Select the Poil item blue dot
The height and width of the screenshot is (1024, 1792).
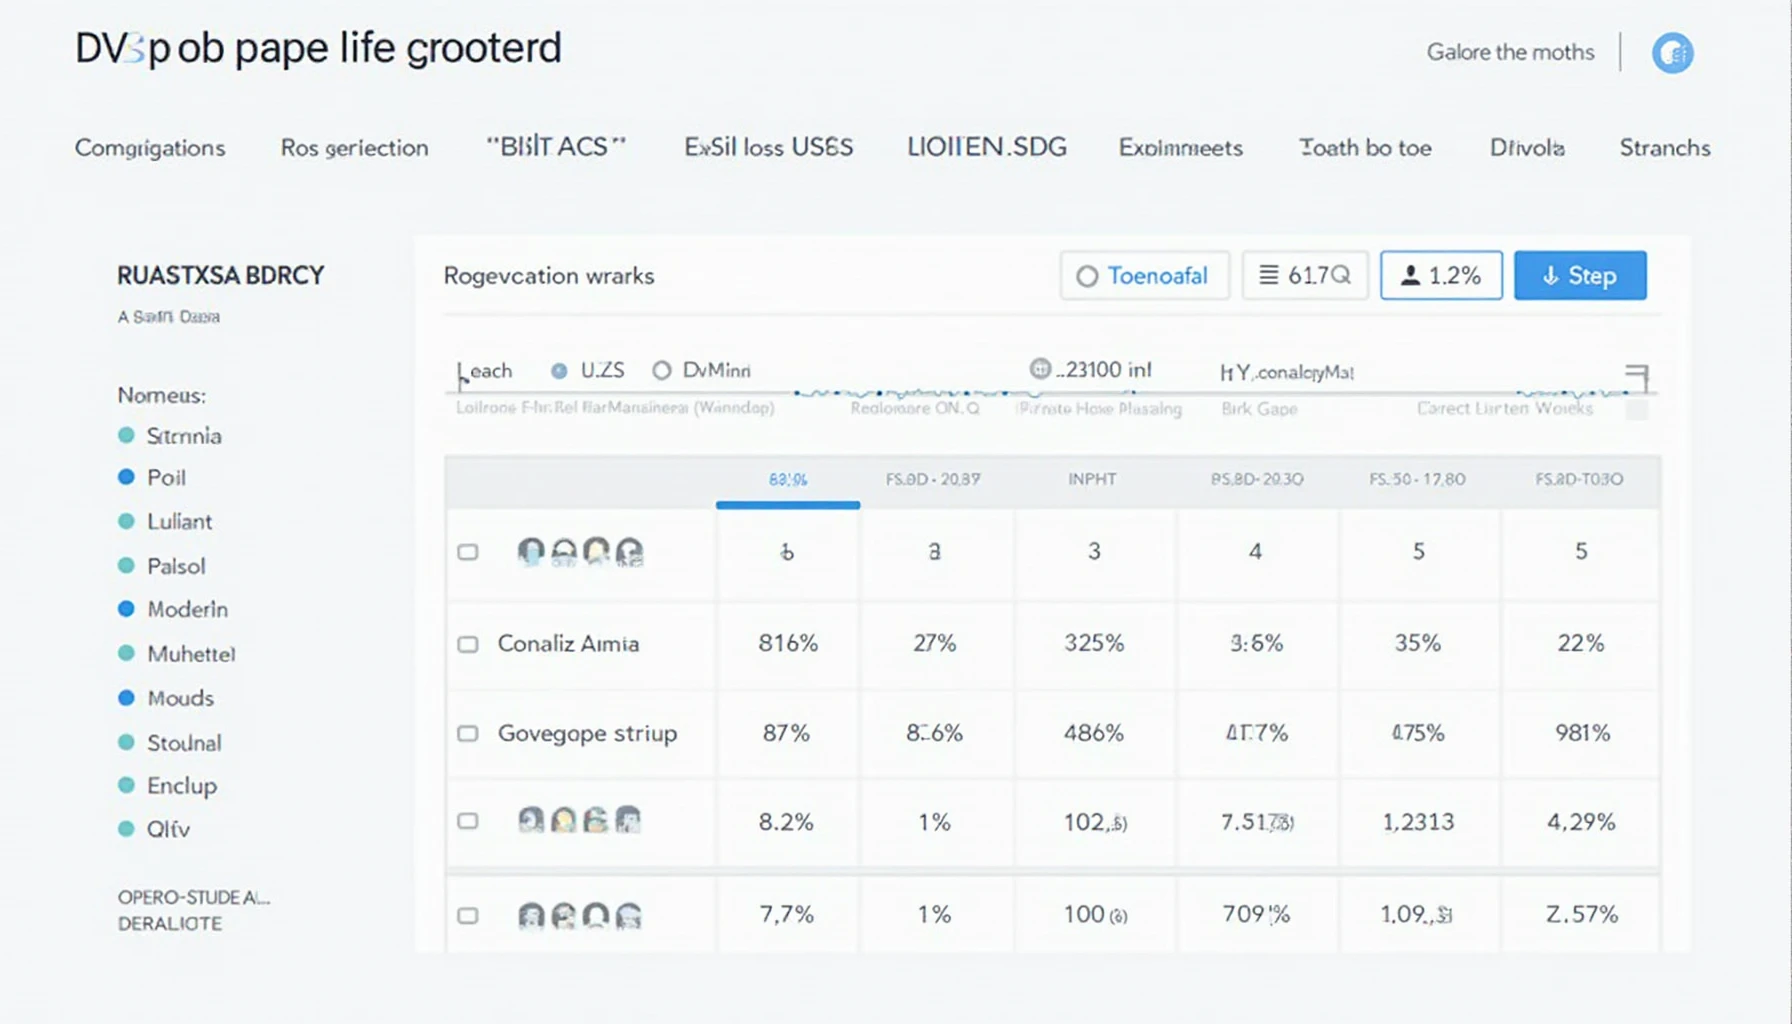126,477
